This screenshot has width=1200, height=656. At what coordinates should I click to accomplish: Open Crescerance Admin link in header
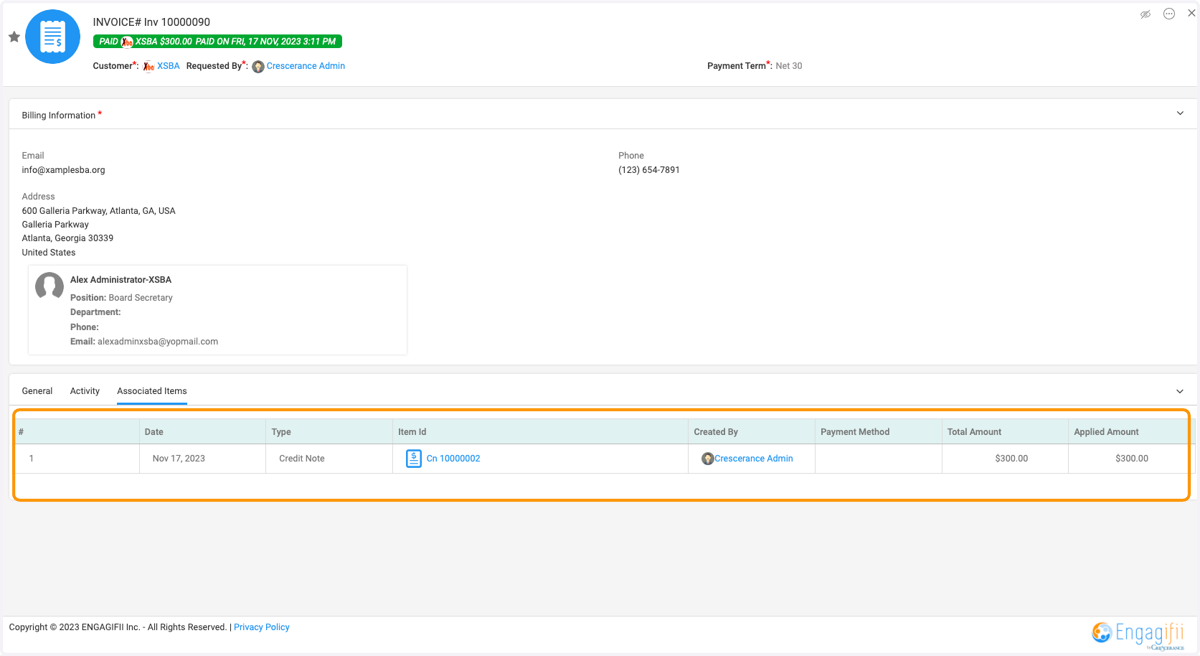(x=305, y=66)
